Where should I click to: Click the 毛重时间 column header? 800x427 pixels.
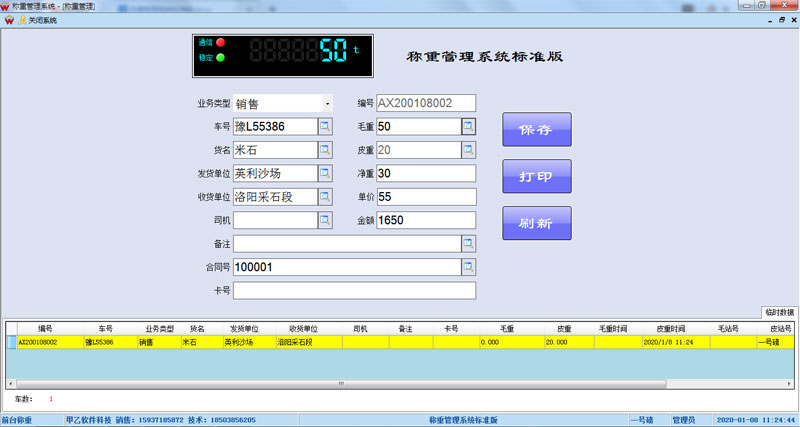click(x=612, y=328)
